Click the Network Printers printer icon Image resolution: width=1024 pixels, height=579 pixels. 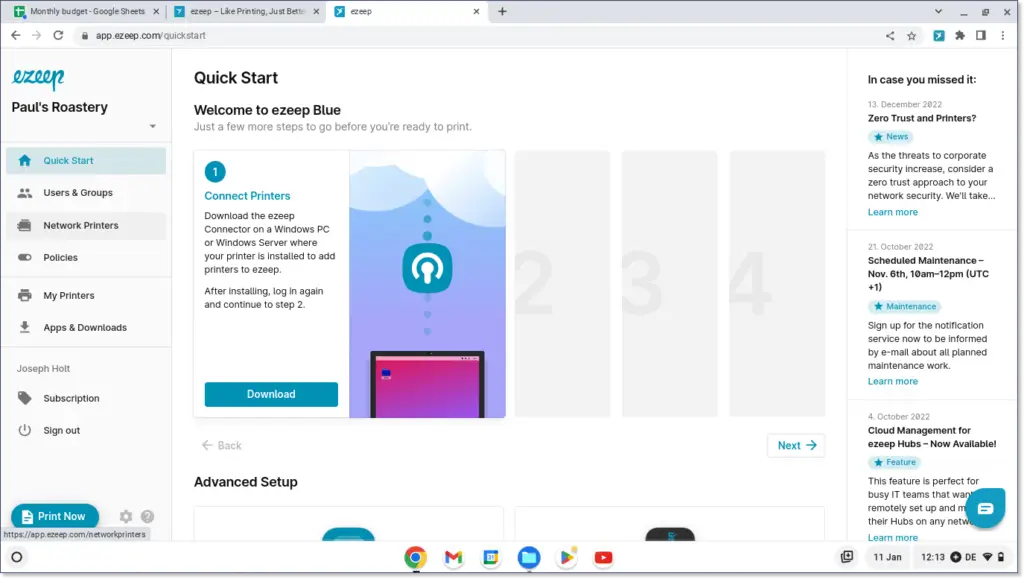coord(22,225)
